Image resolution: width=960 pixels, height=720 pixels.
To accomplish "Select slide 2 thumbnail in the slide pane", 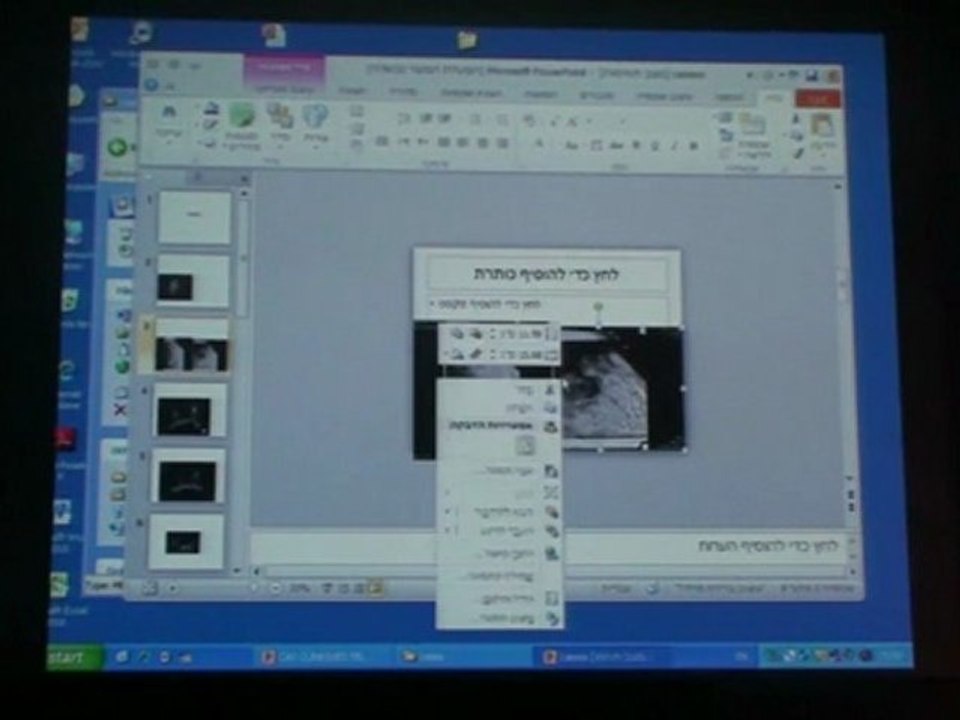I will tap(193, 282).
